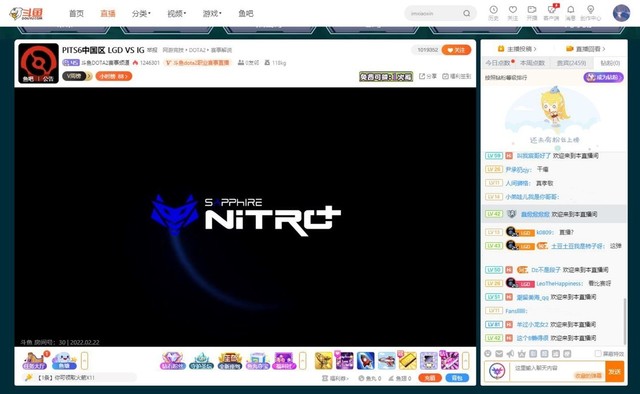Image resolution: width=640 pixels, height=394 pixels.
Task: Open the watch history clock icon
Action: 493,10
